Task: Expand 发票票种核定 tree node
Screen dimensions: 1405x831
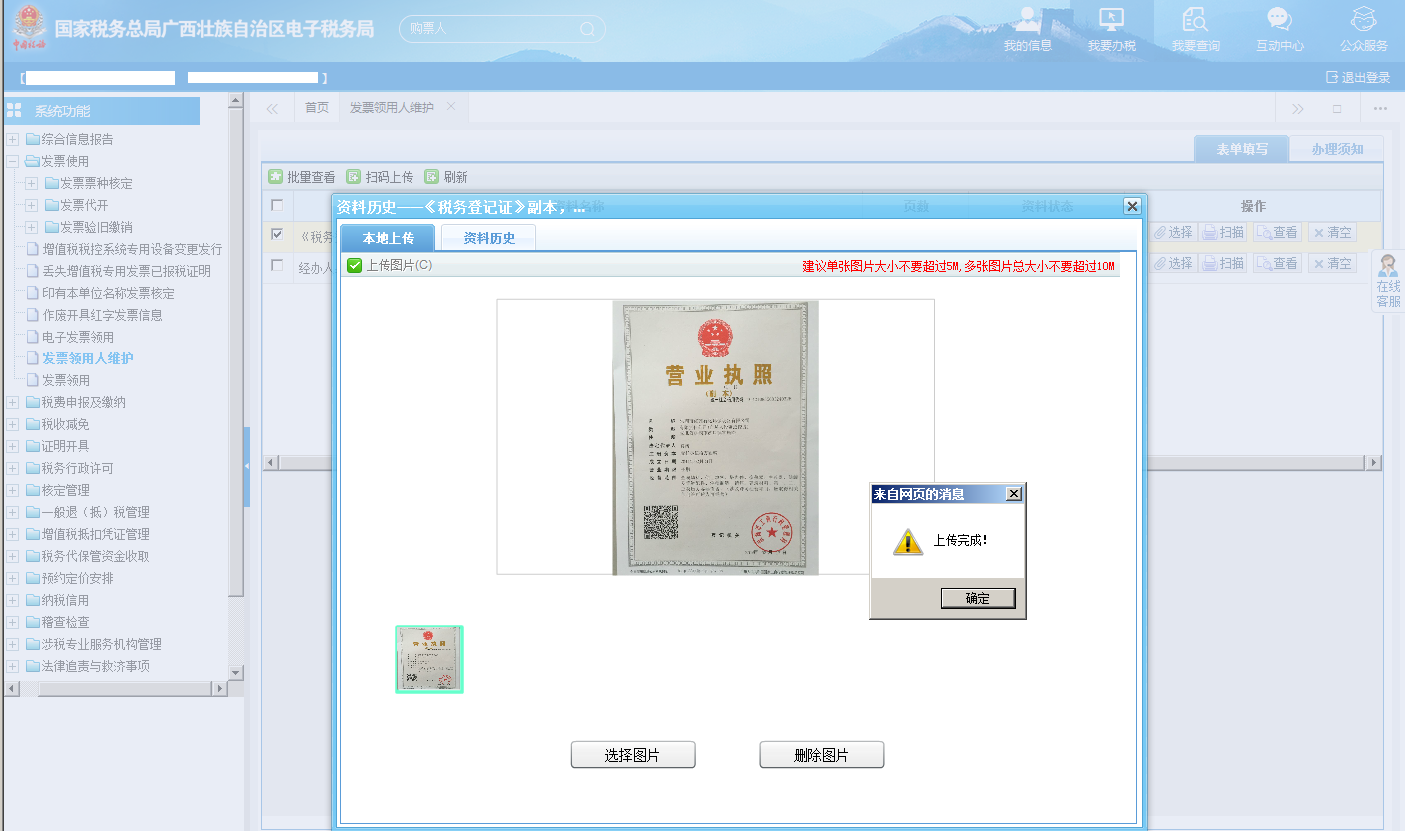Action: 31,183
